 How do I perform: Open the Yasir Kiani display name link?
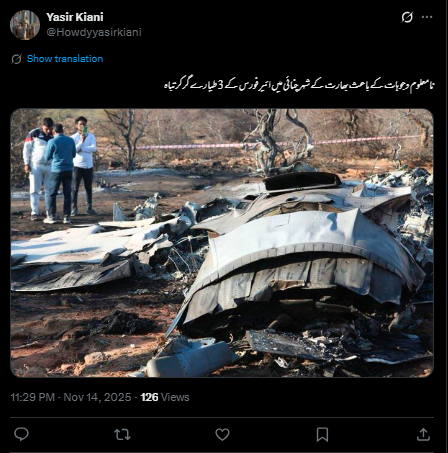[x=75, y=17]
